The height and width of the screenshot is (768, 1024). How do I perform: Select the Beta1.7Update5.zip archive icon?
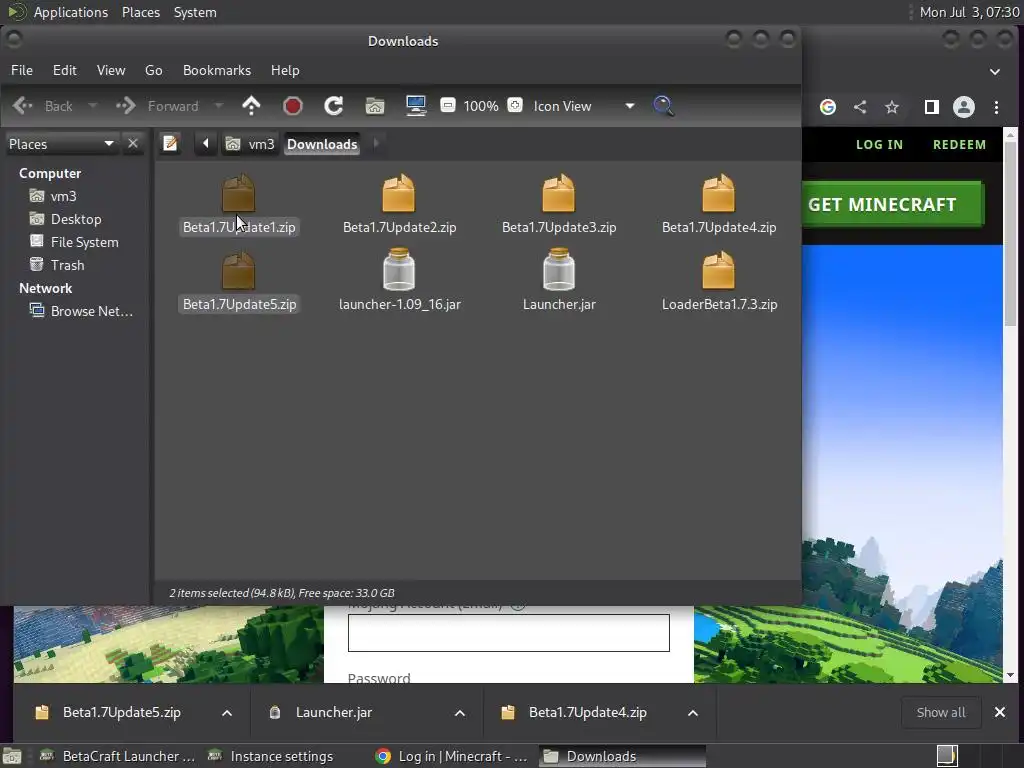click(238, 270)
